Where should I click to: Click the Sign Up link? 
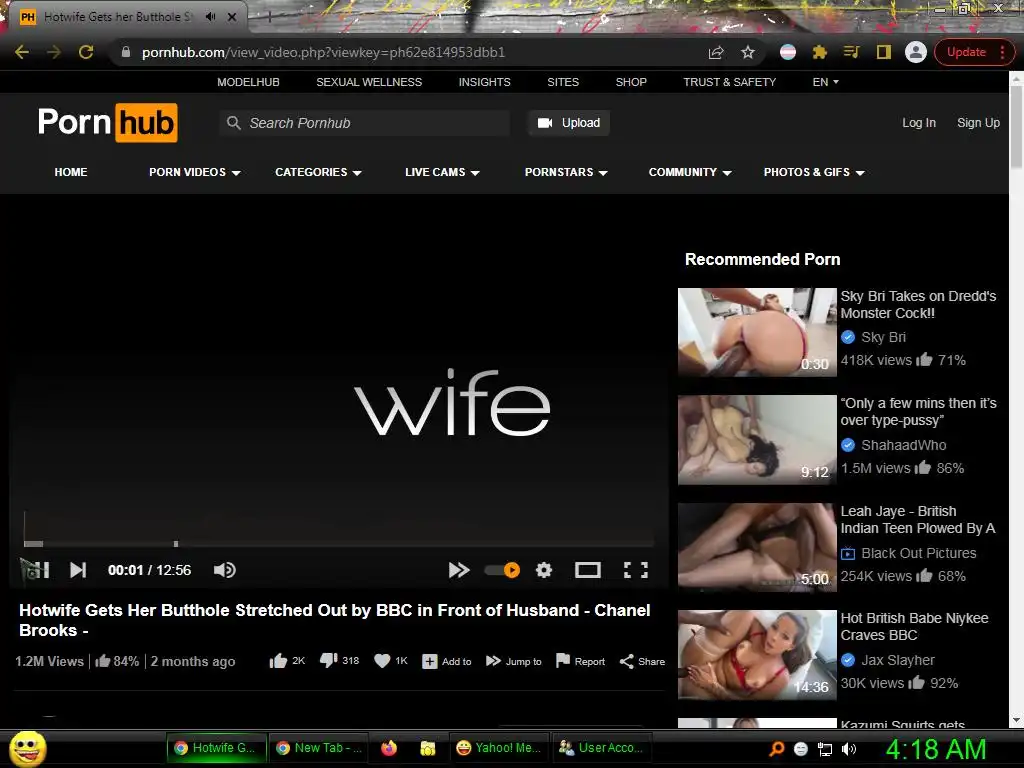pos(978,123)
